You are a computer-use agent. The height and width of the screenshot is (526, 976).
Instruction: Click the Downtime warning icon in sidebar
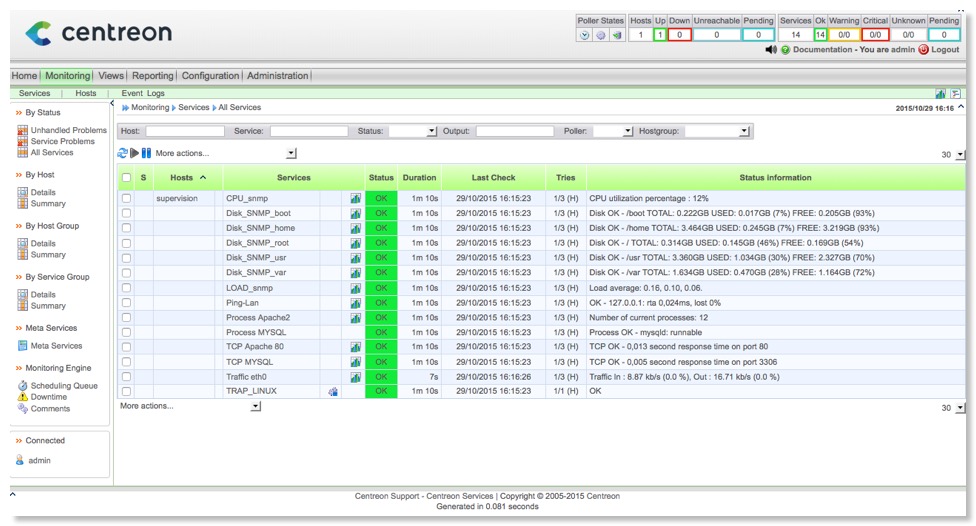pos(23,397)
